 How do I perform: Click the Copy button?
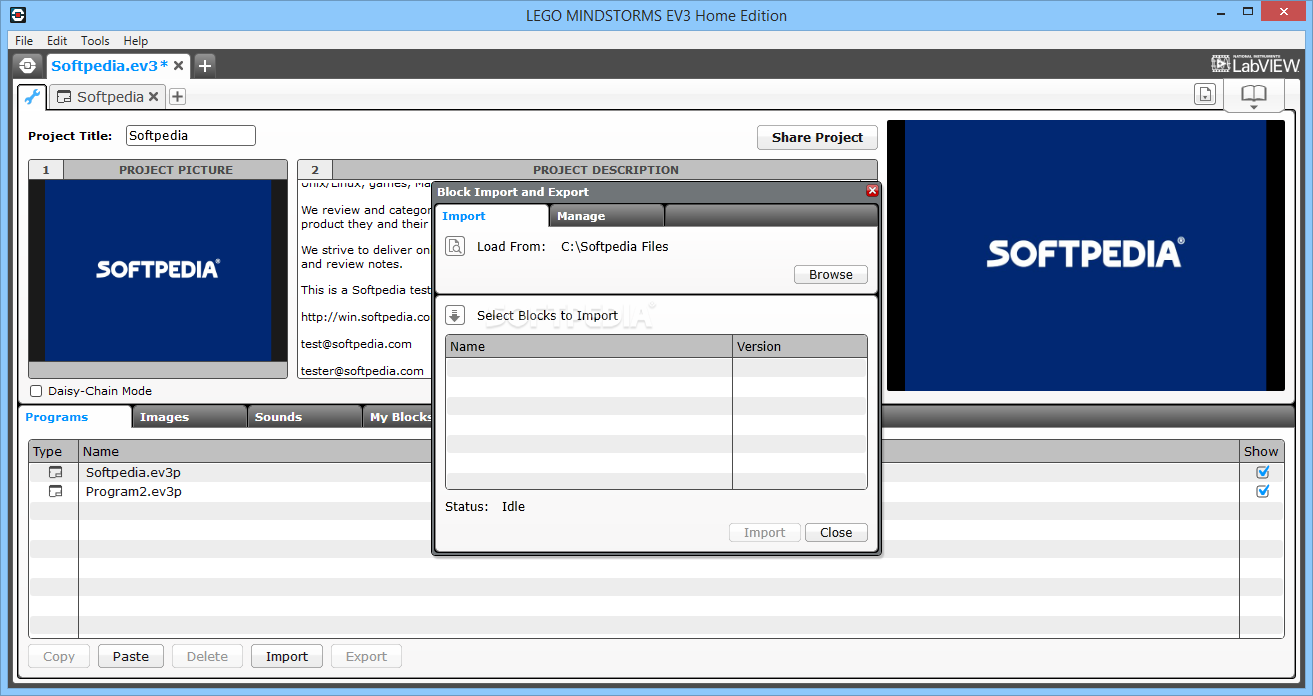(59, 657)
